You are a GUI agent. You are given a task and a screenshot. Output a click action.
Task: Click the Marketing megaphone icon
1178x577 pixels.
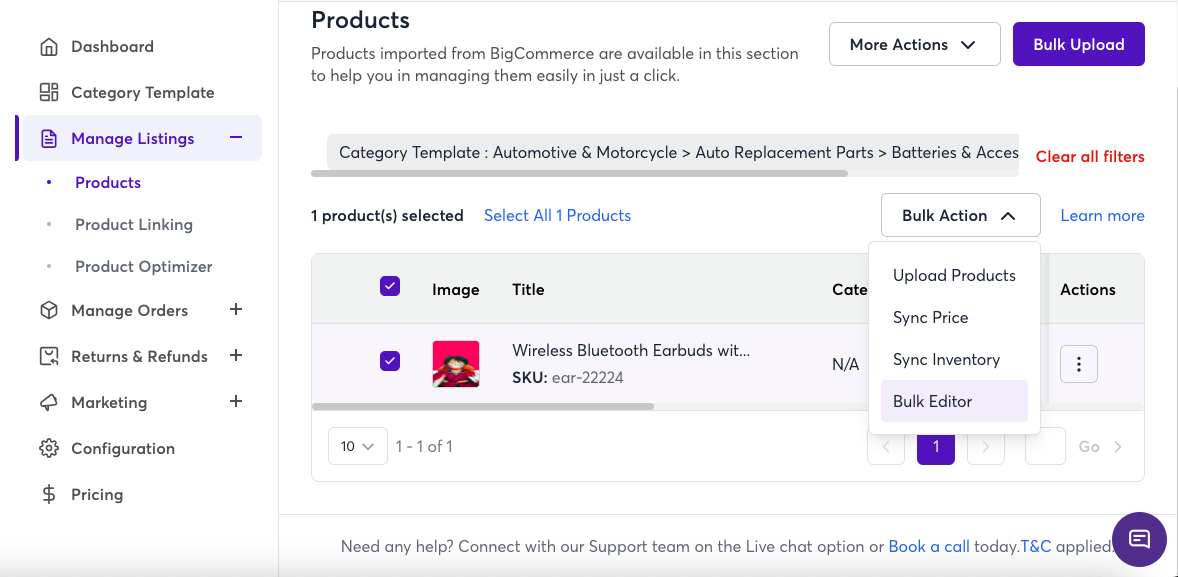[x=48, y=403]
